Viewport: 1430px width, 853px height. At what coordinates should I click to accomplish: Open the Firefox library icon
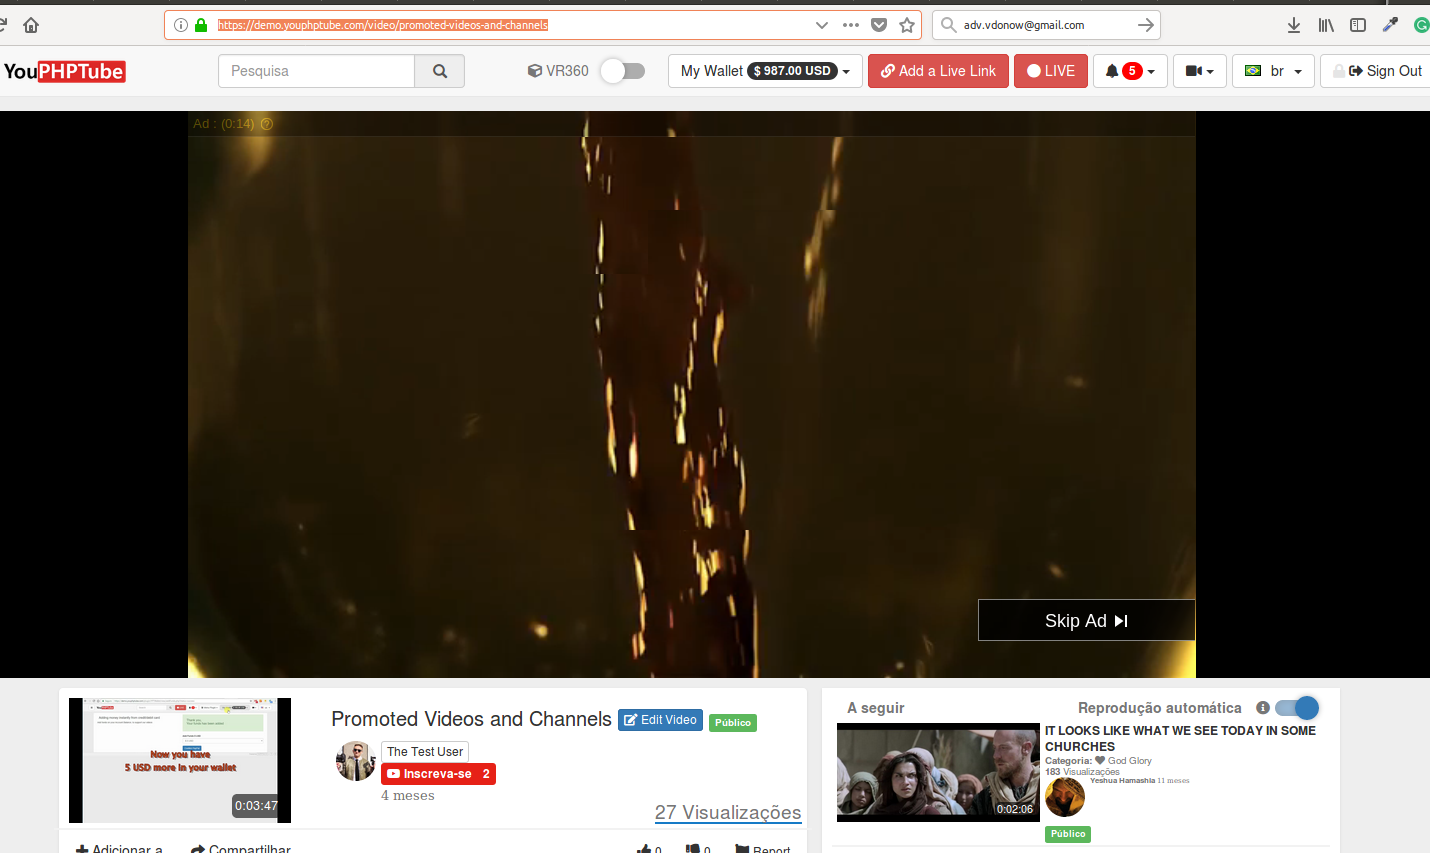[x=1326, y=25]
